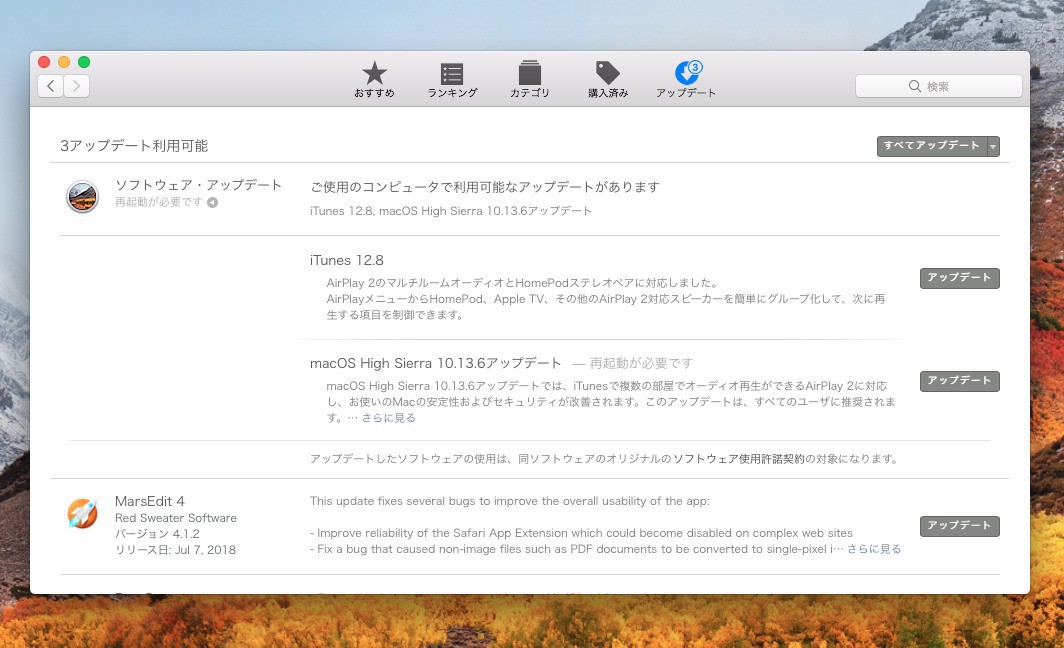Image resolution: width=1064 pixels, height=648 pixels.
Task: Open the カテゴリ (Categories) tab
Action: pos(529,79)
